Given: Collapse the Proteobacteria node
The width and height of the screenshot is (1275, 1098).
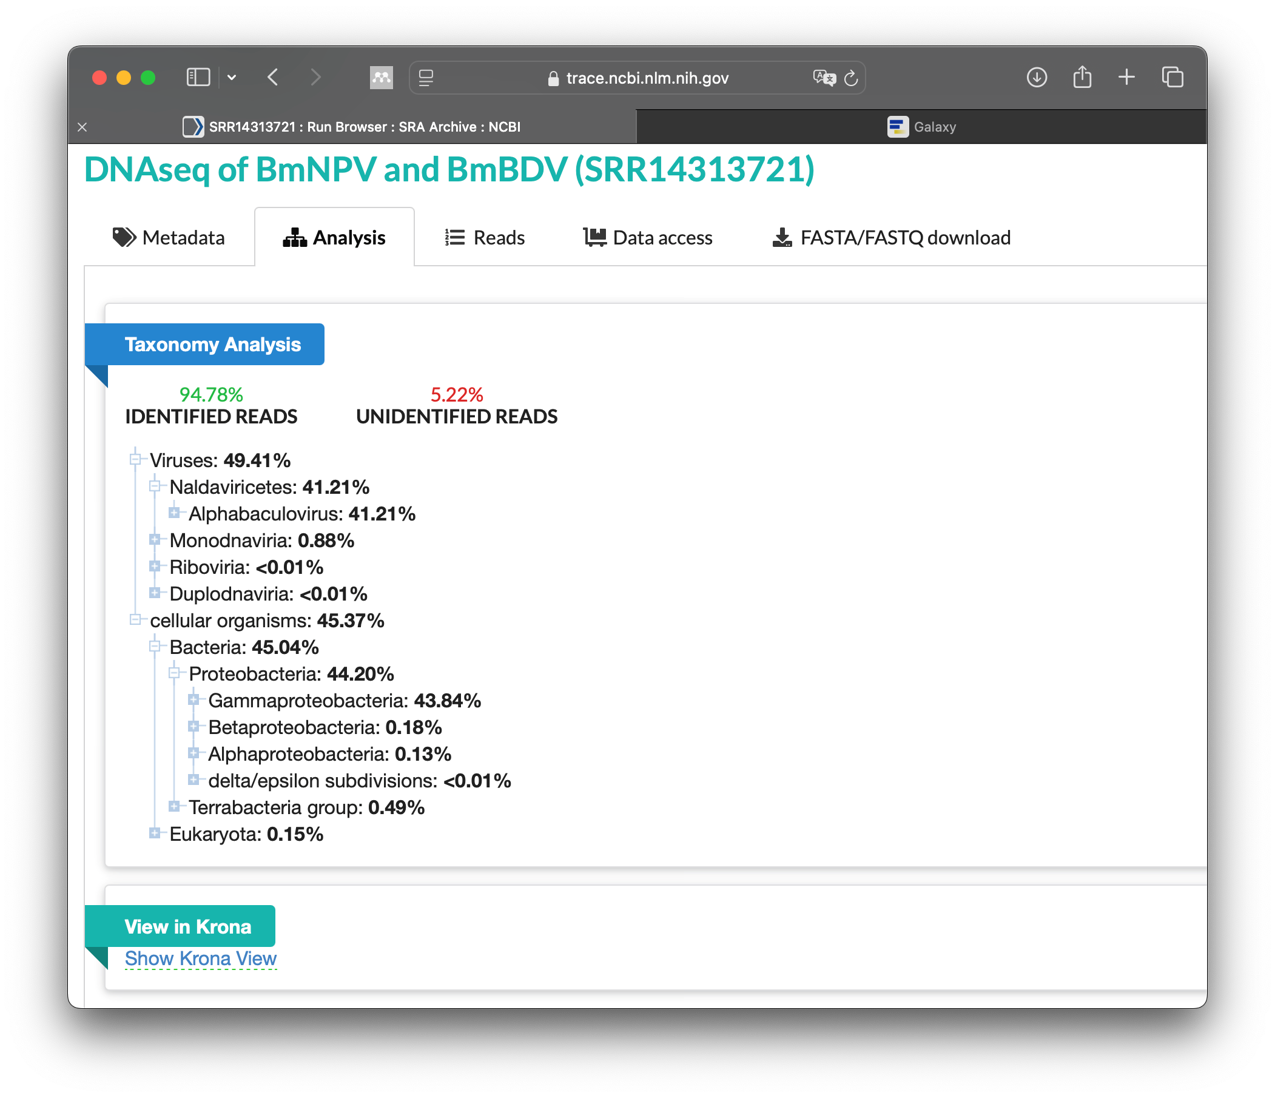Looking at the screenshot, I should 174,672.
